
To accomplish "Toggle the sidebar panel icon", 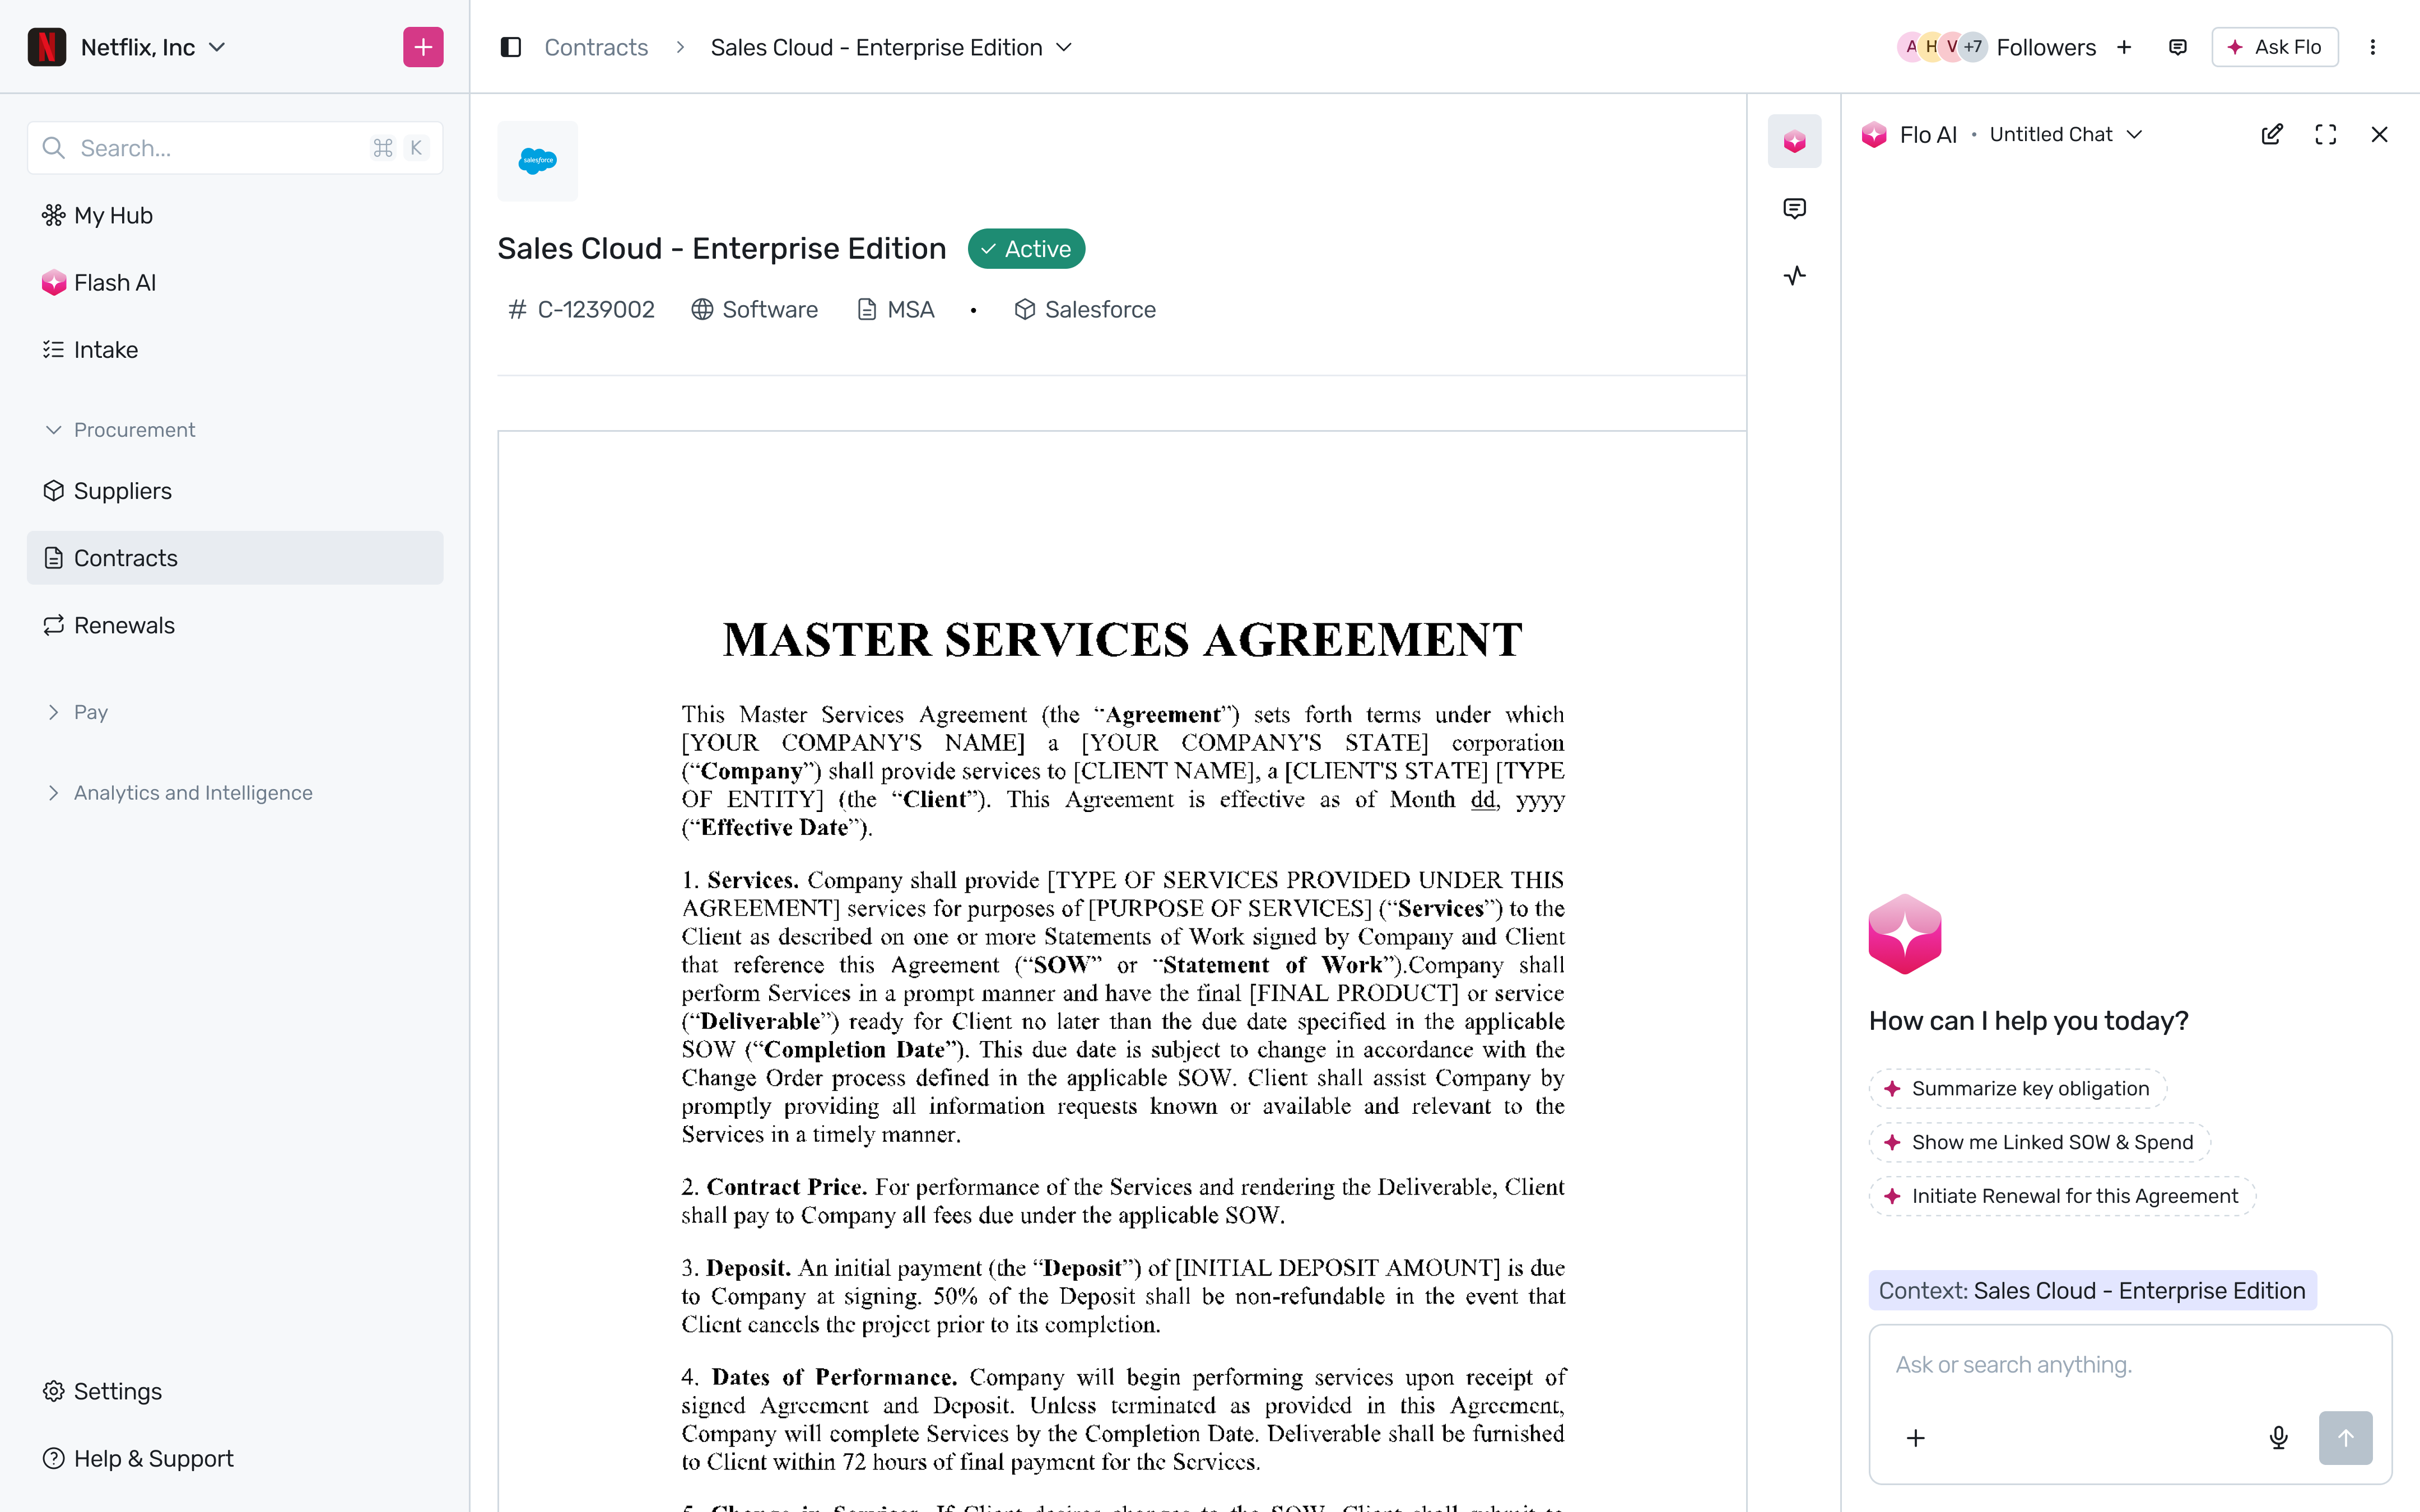I will [511, 47].
